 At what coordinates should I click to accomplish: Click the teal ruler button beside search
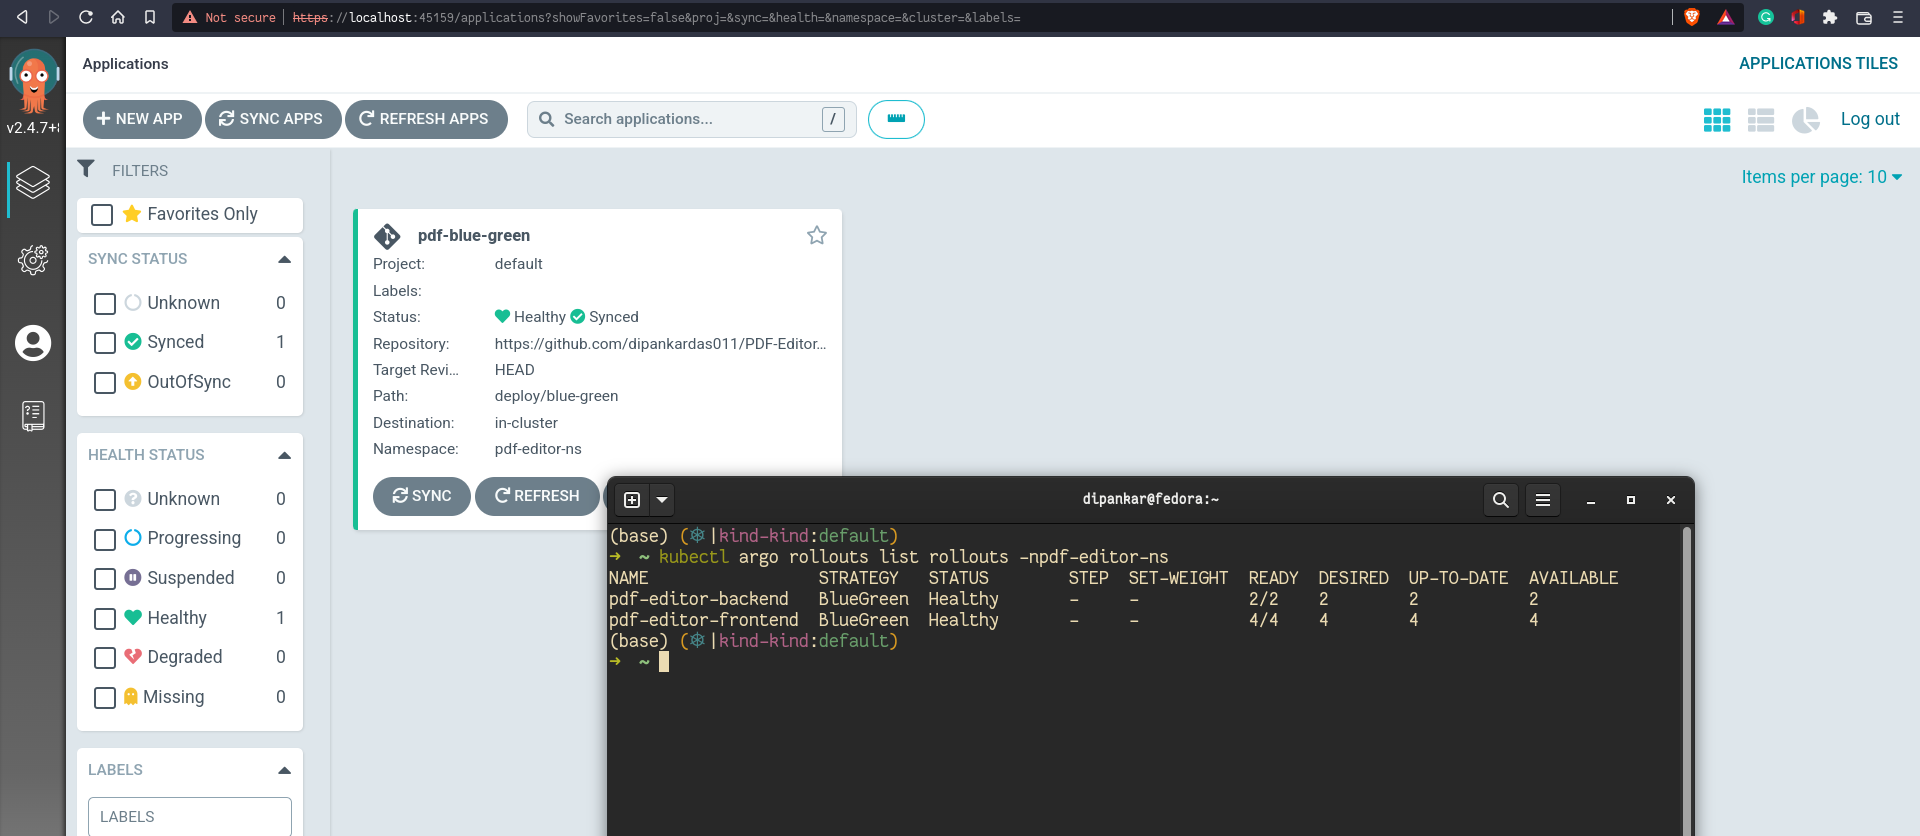pyautogui.click(x=896, y=119)
